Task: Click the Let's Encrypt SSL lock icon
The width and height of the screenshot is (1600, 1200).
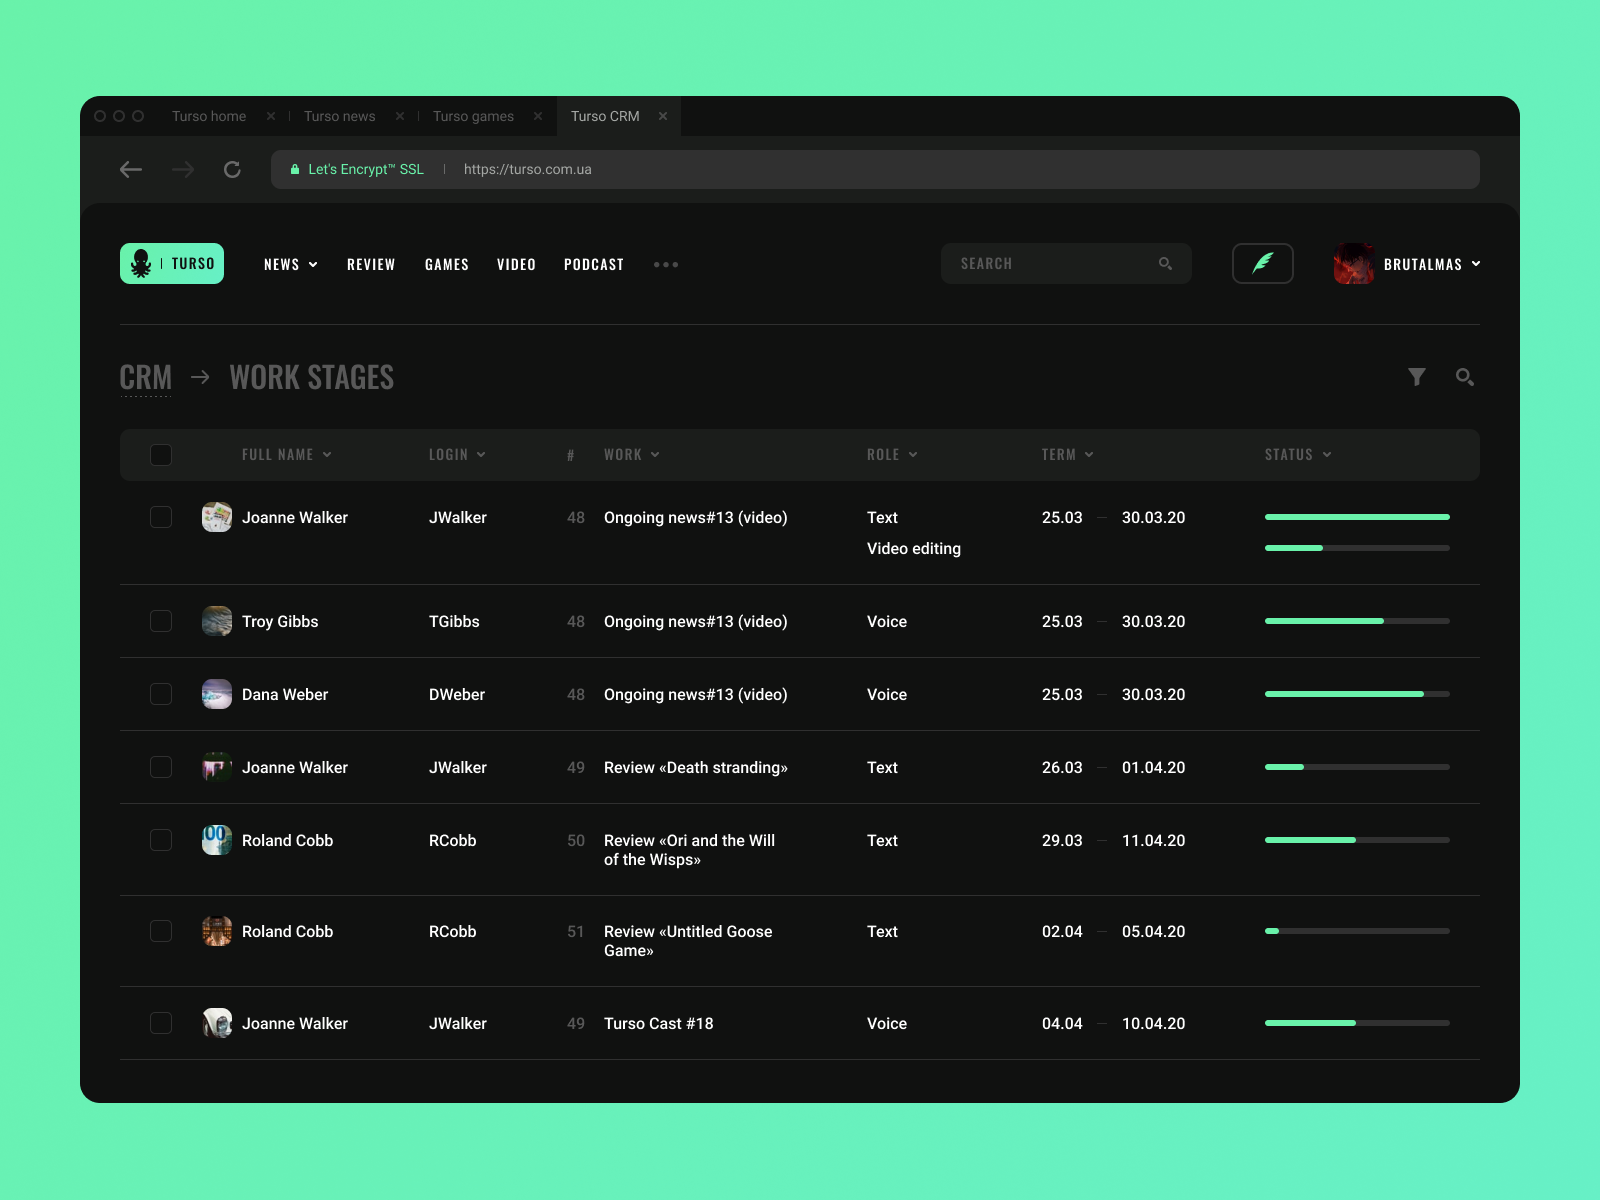Action: coord(294,169)
